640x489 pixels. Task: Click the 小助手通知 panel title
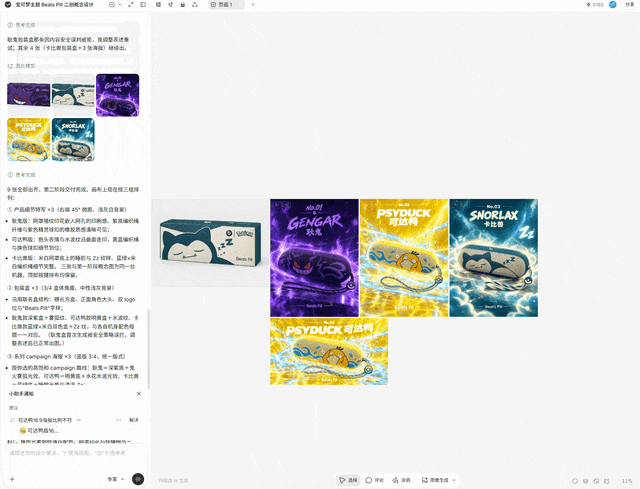pos(21,393)
